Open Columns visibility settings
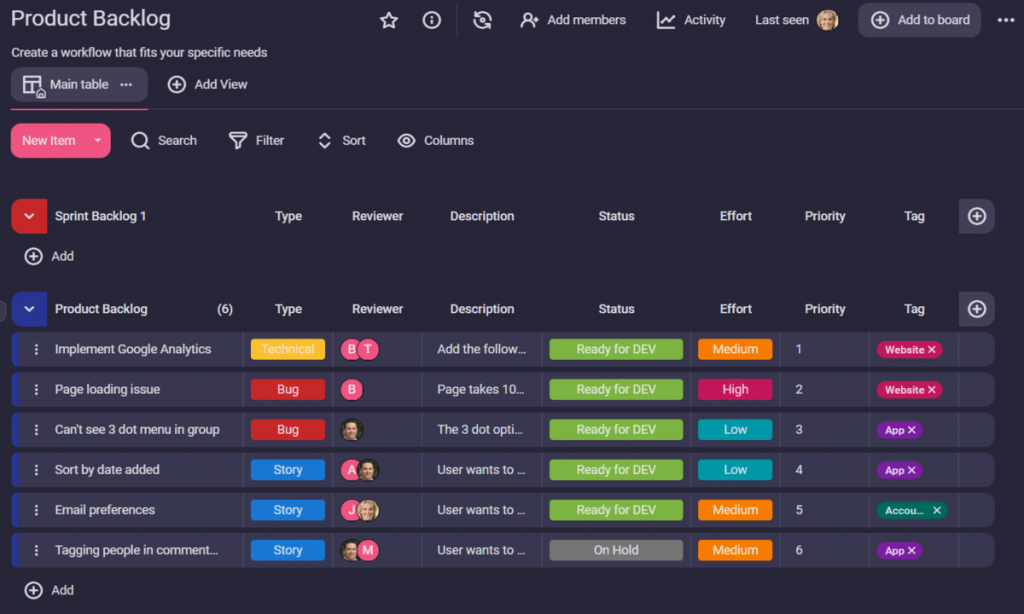The height and width of the screenshot is (614, 1024). 435,141
